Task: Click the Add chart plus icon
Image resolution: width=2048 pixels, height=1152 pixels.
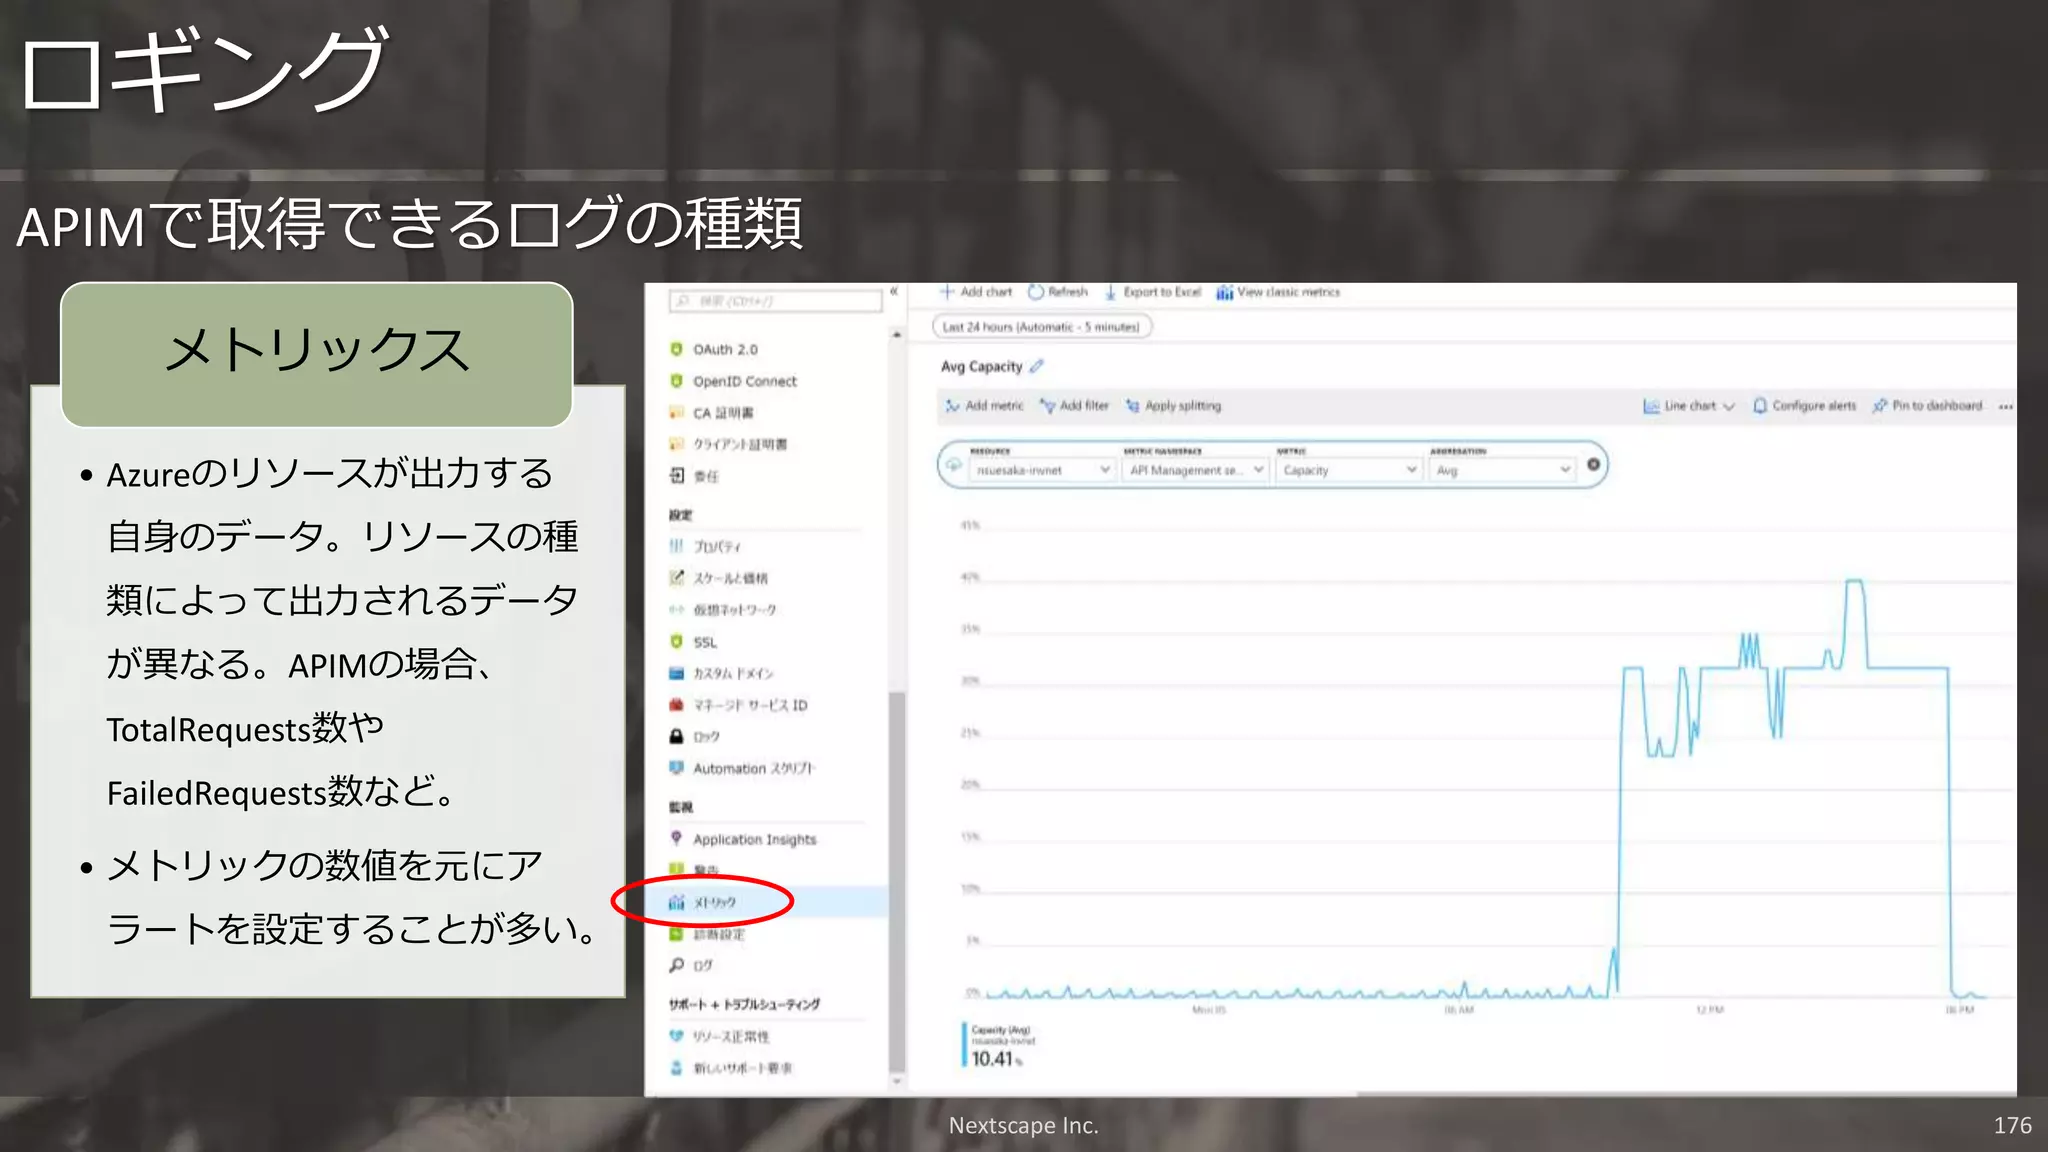Action: pos(947,292)
